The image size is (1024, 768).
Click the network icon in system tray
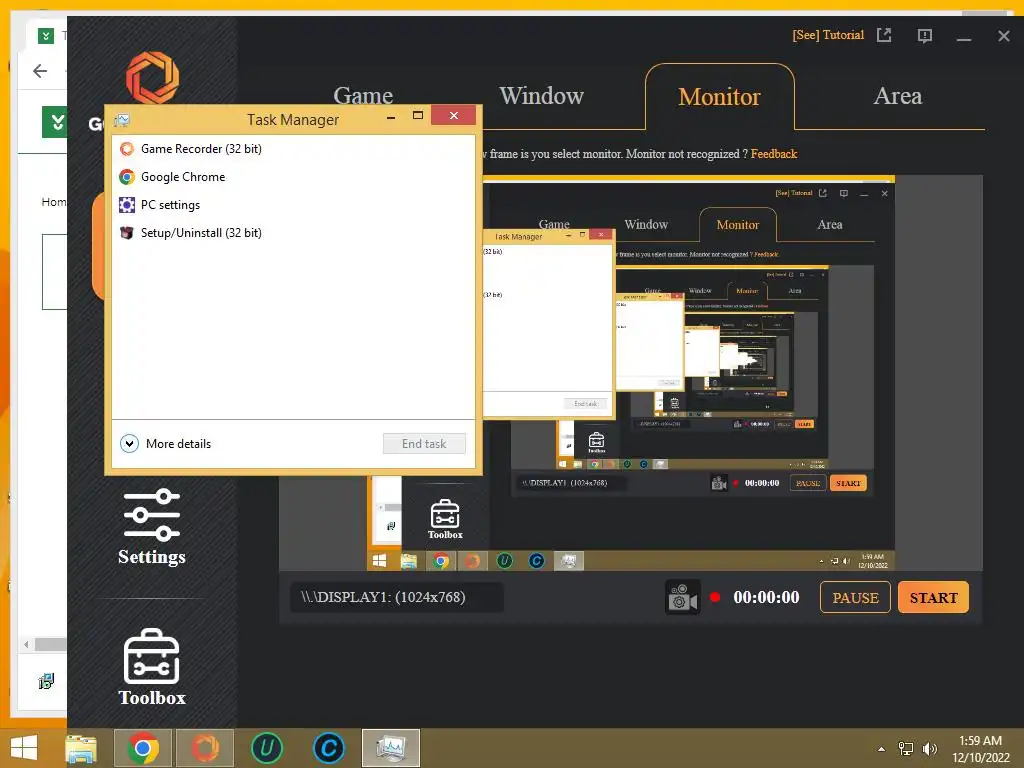(x=906, y=749)
